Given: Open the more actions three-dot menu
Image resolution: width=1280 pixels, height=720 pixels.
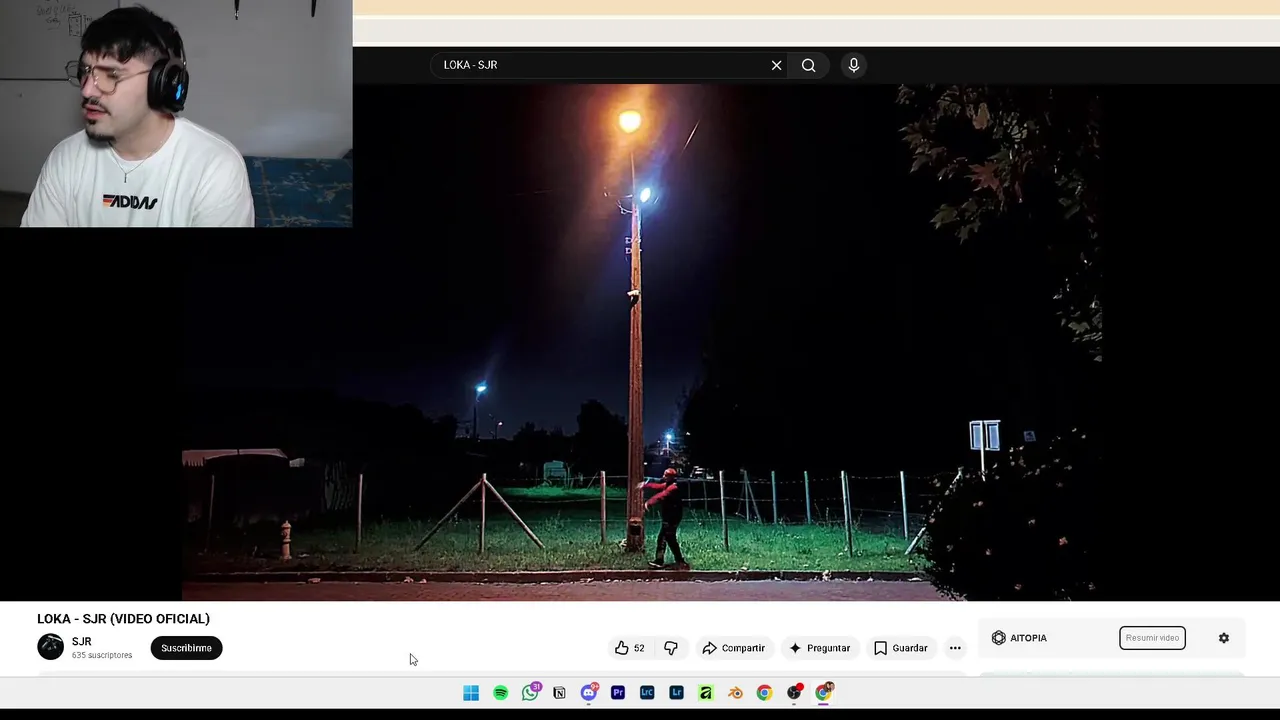Looking at the screenshot, I should coord(955,648).
